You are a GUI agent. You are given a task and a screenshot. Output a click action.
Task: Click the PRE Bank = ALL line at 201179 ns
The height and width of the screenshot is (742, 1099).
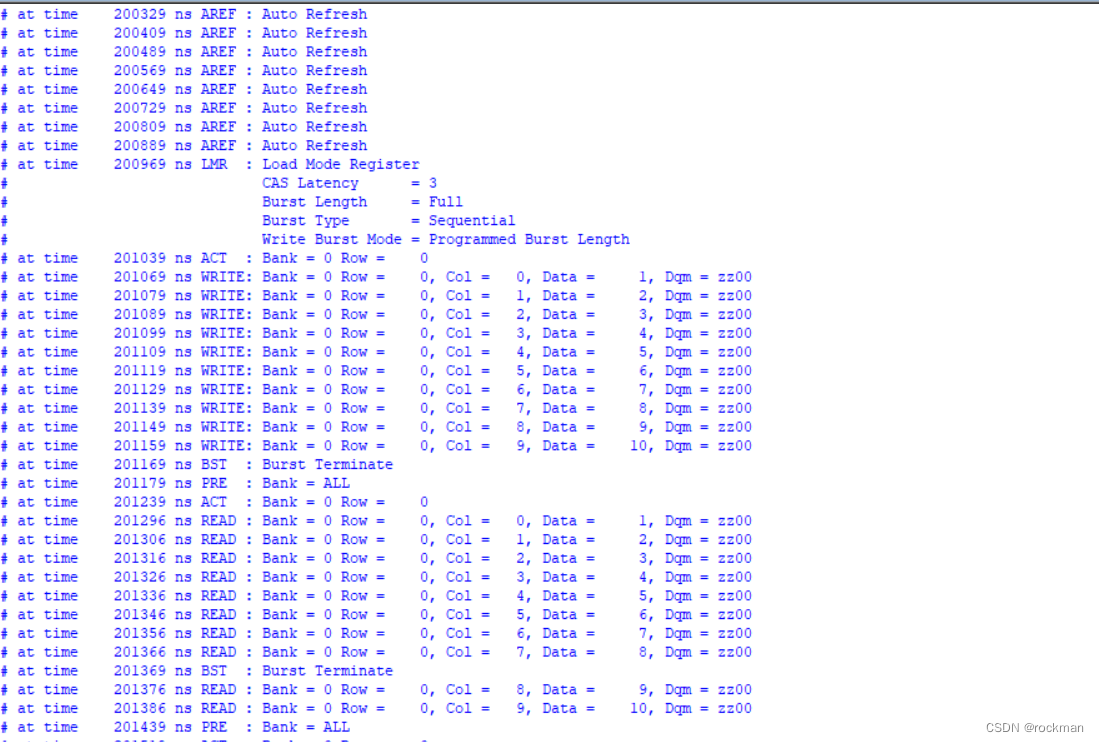pos(175,483)
